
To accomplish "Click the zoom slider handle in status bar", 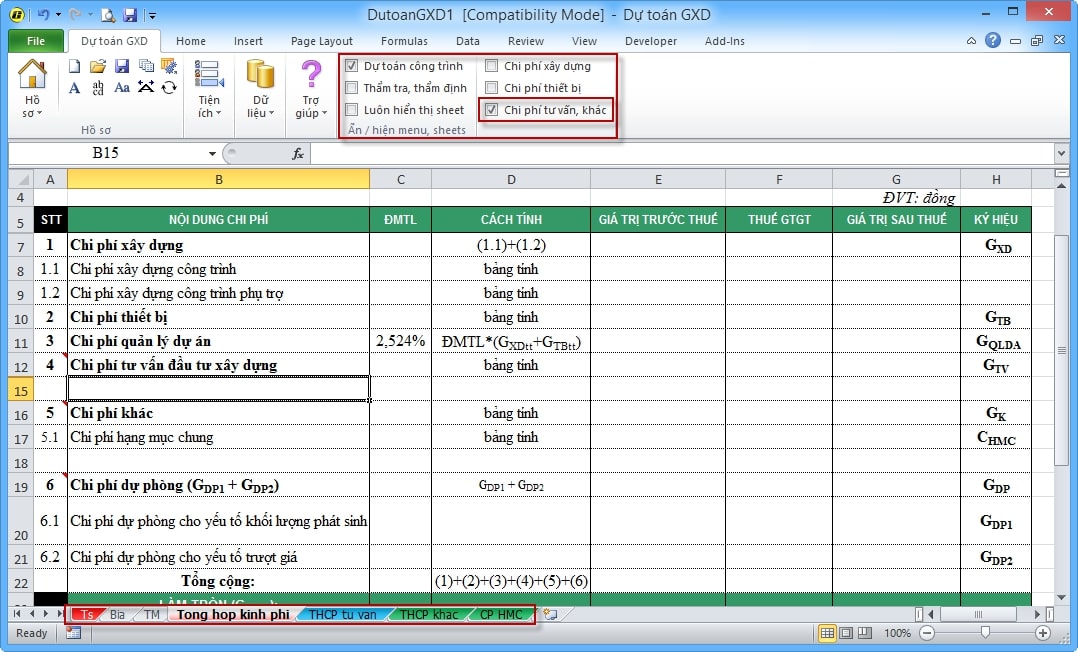I will point(985,633).
